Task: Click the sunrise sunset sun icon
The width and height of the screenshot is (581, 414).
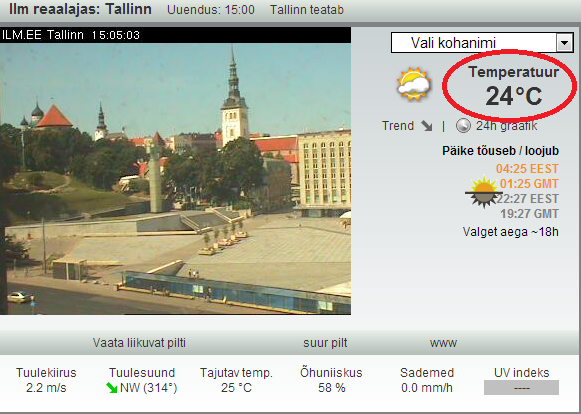Action: (483, 193)
